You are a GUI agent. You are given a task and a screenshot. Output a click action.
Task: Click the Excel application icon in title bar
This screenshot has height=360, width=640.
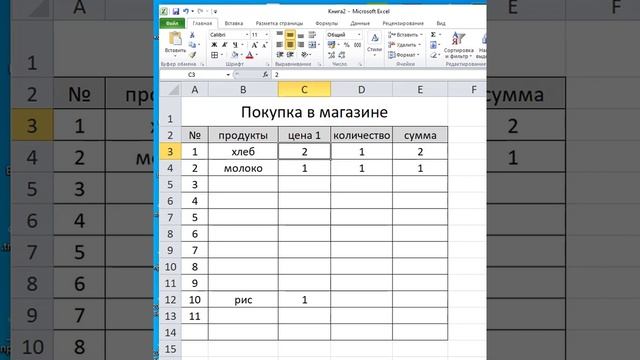(x=164, y=11)
